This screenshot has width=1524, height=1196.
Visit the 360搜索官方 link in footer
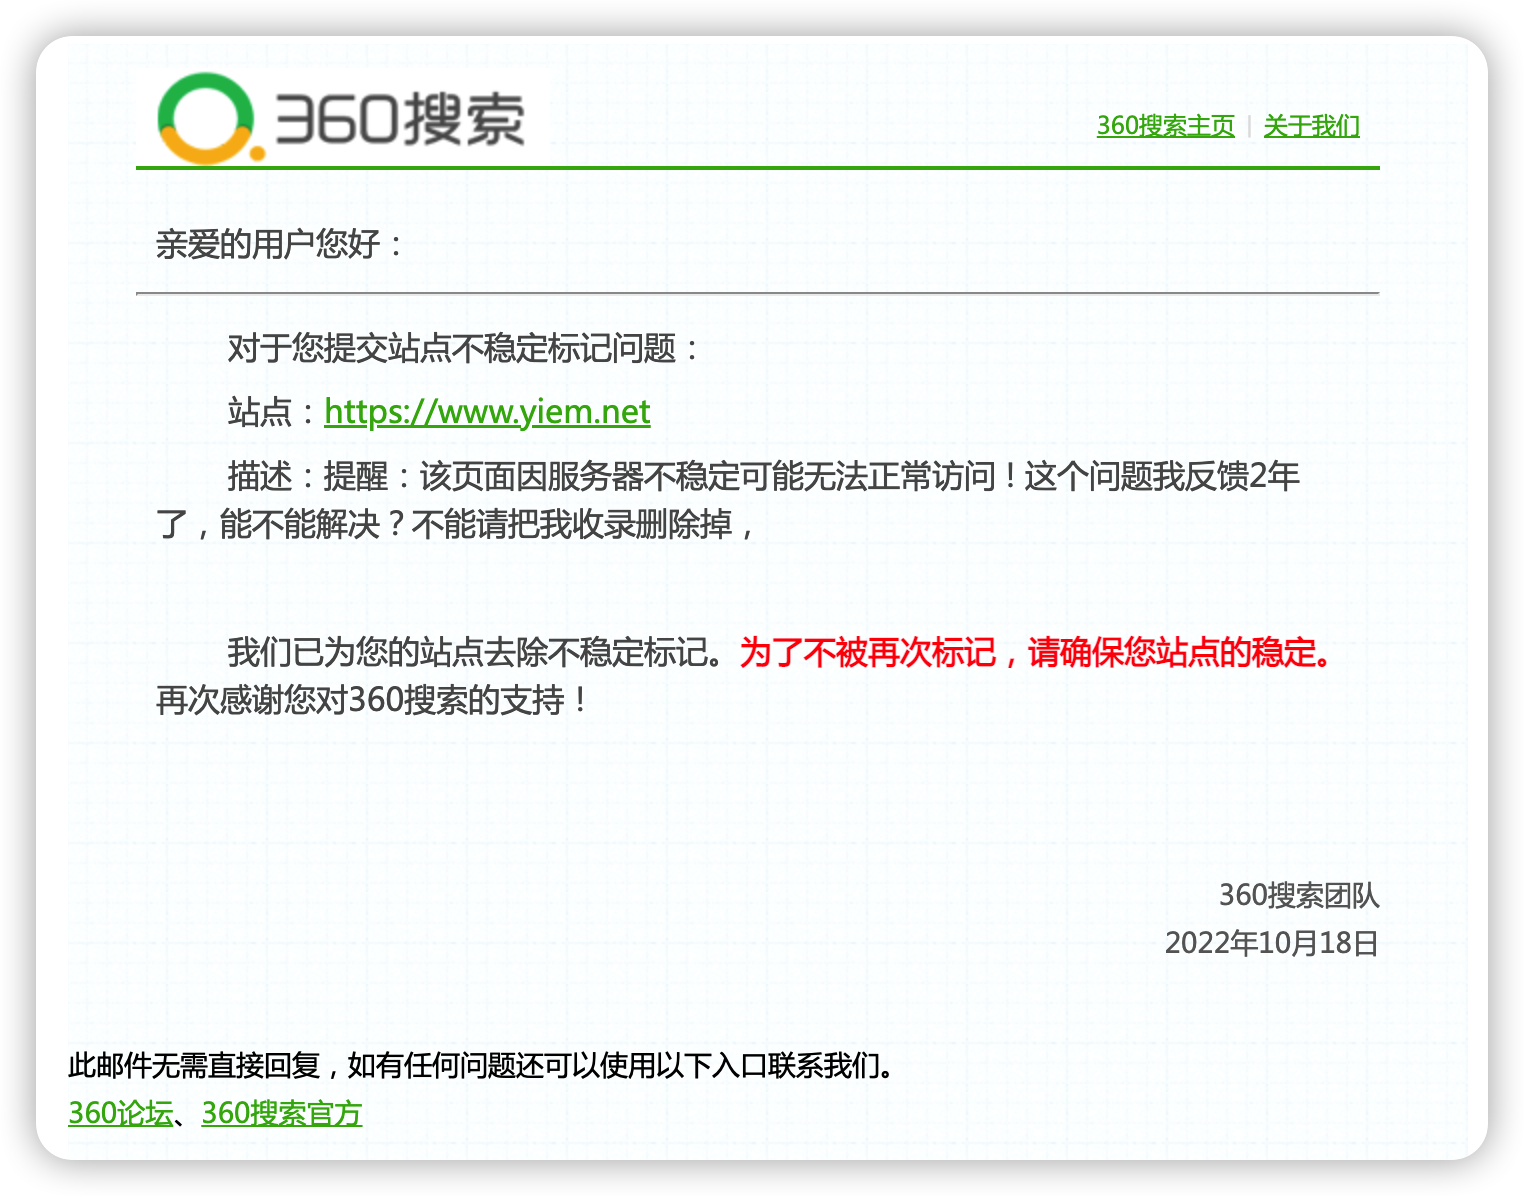pos(281,1113)
